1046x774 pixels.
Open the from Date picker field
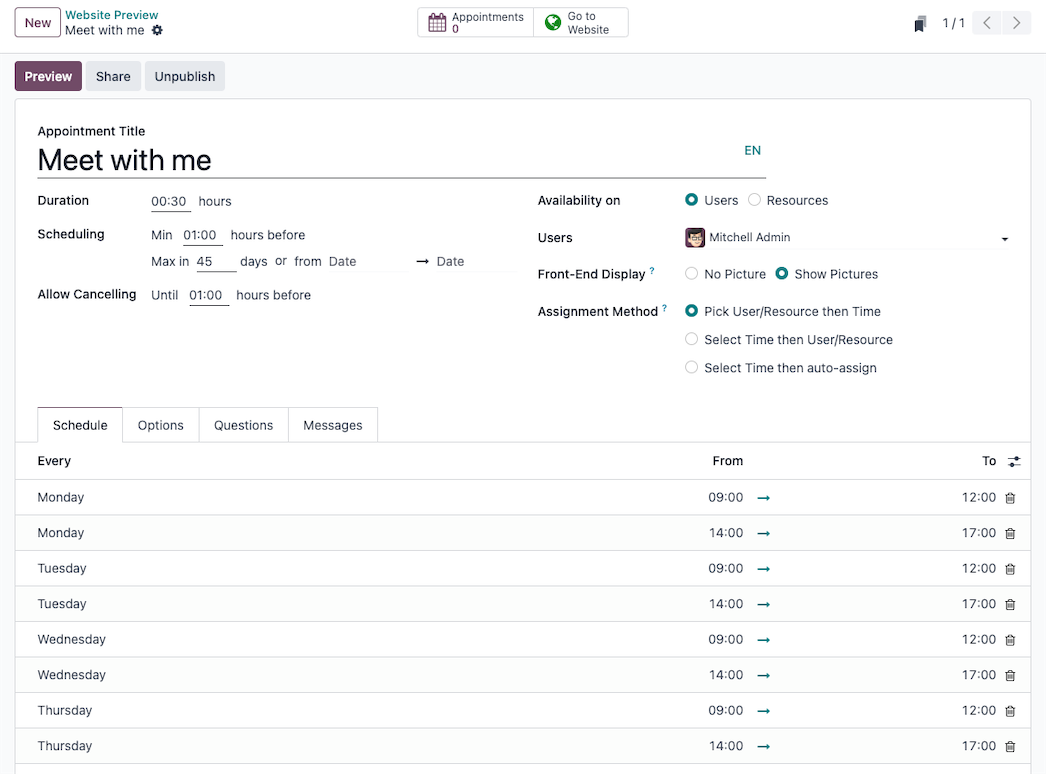343,261
